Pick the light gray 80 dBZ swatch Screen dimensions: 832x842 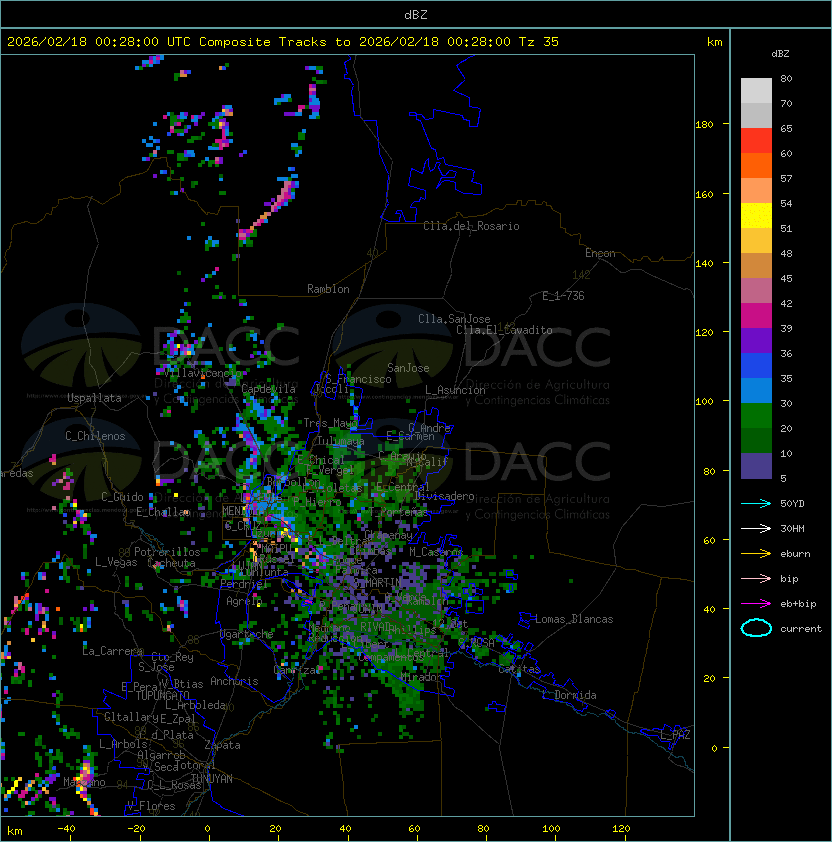(756, 91)
